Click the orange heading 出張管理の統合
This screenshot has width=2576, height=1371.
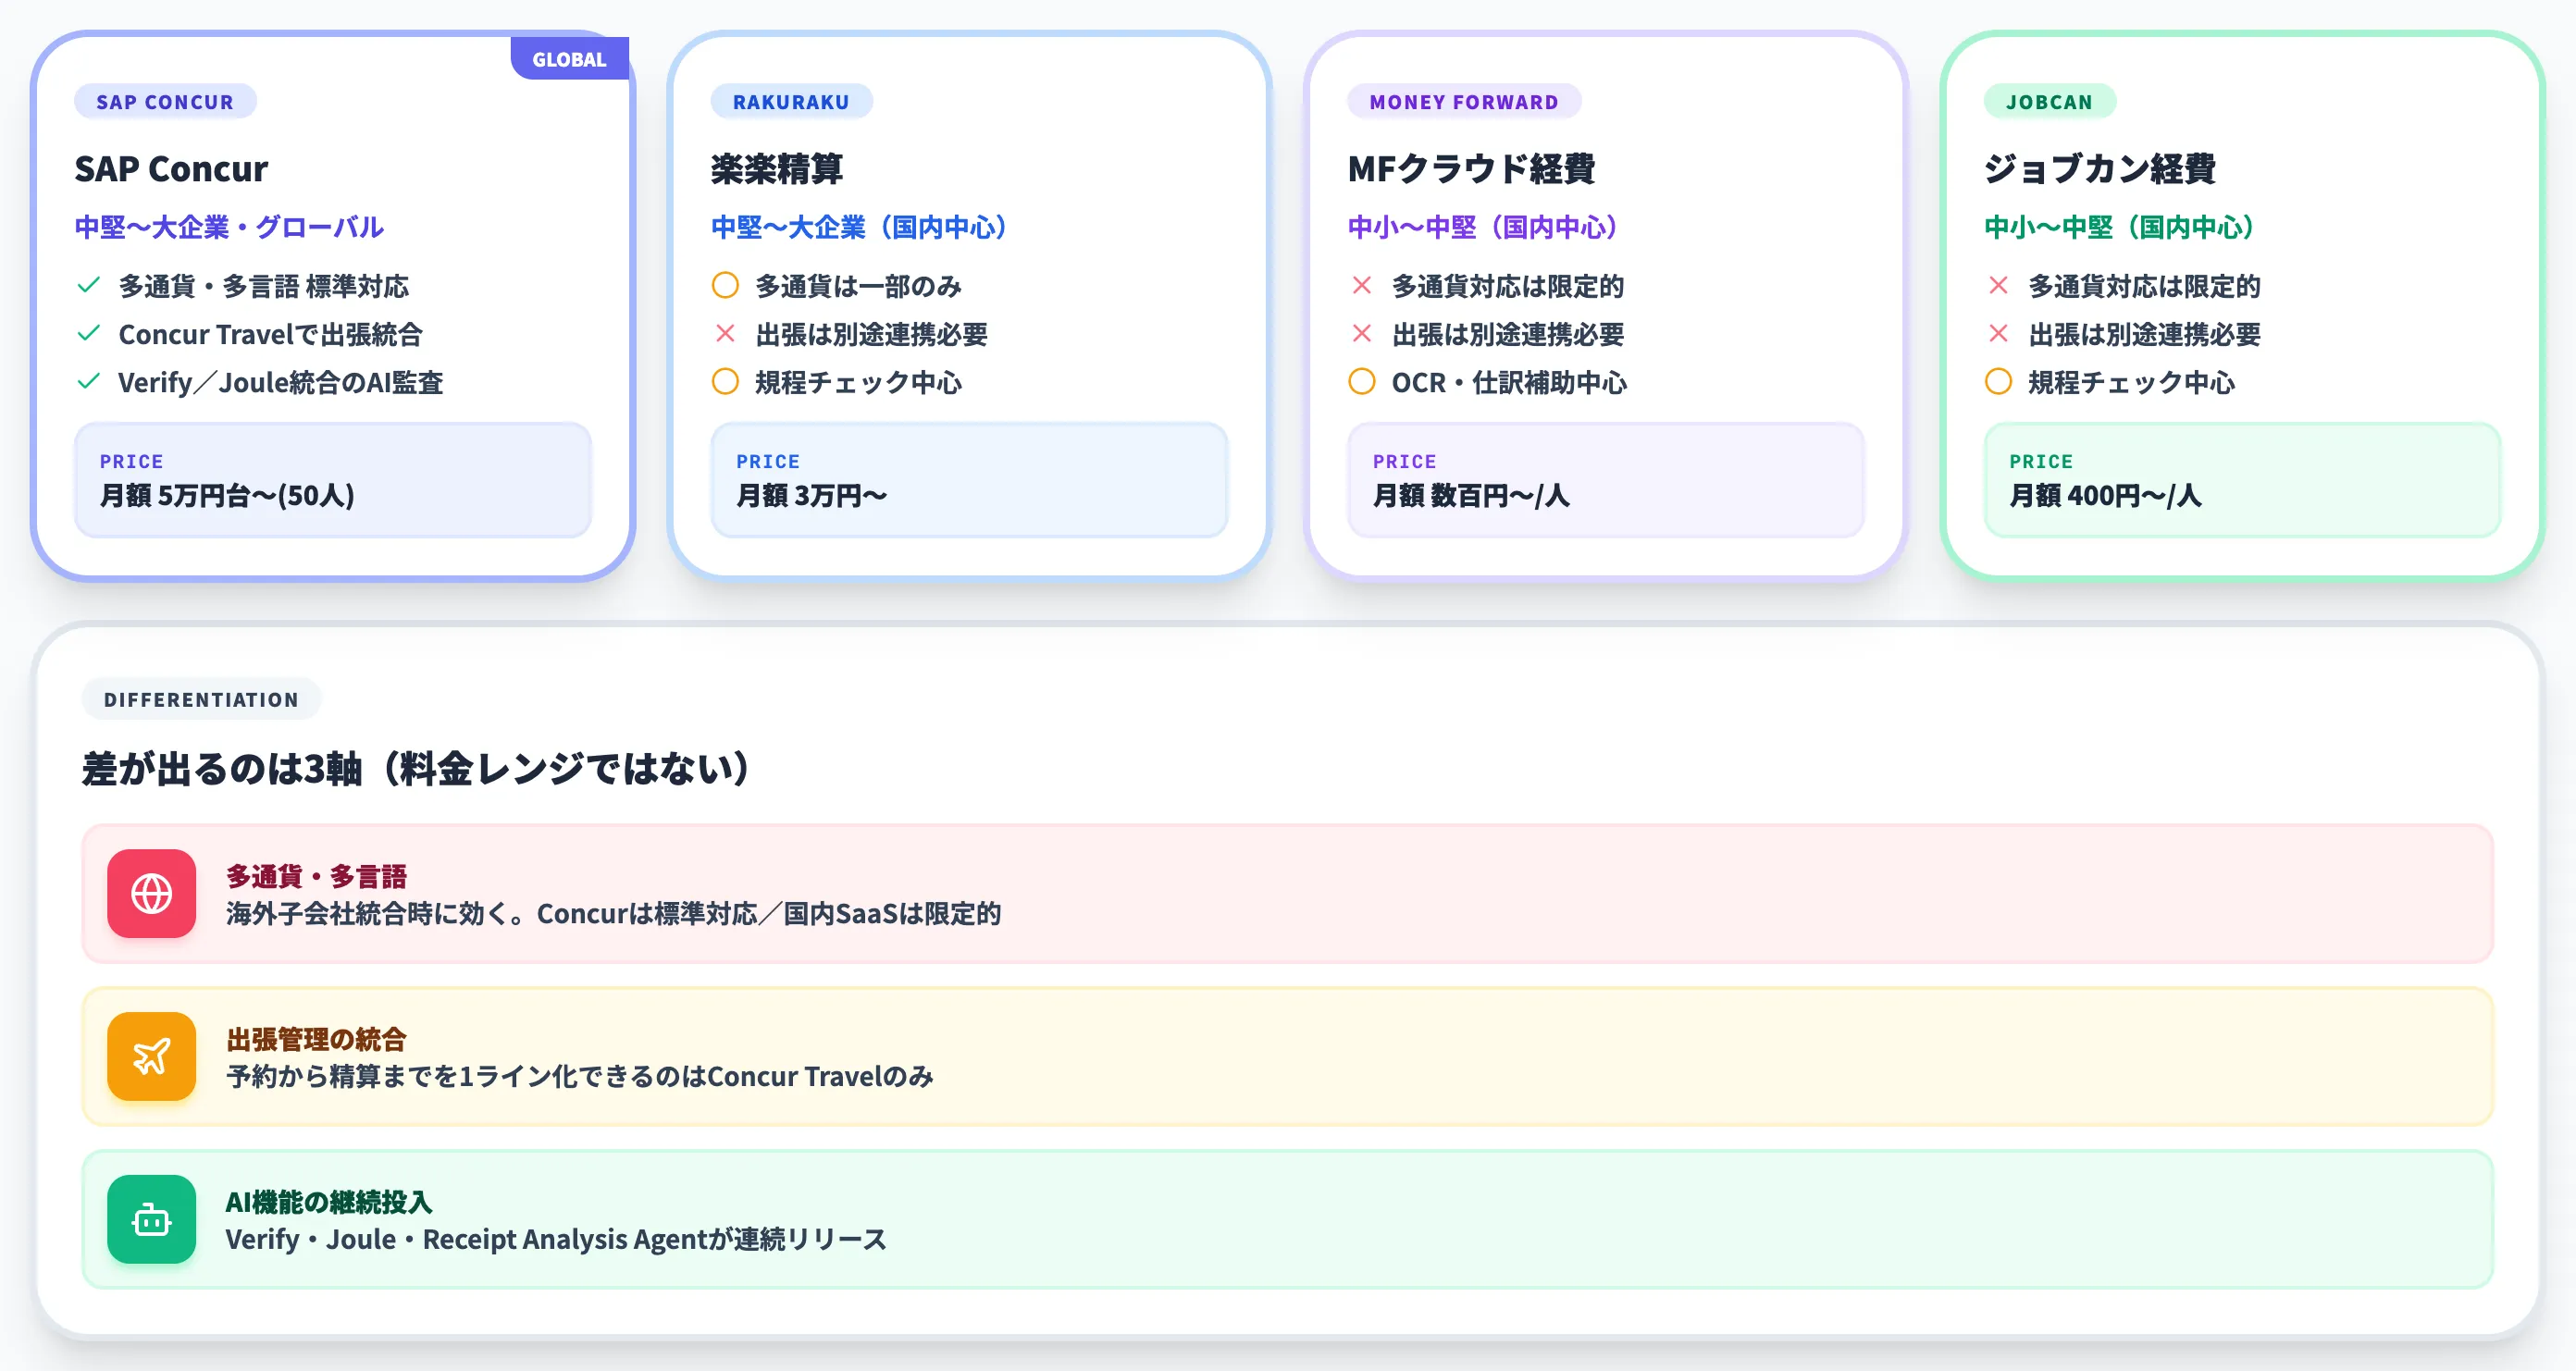coord(316,1039)
